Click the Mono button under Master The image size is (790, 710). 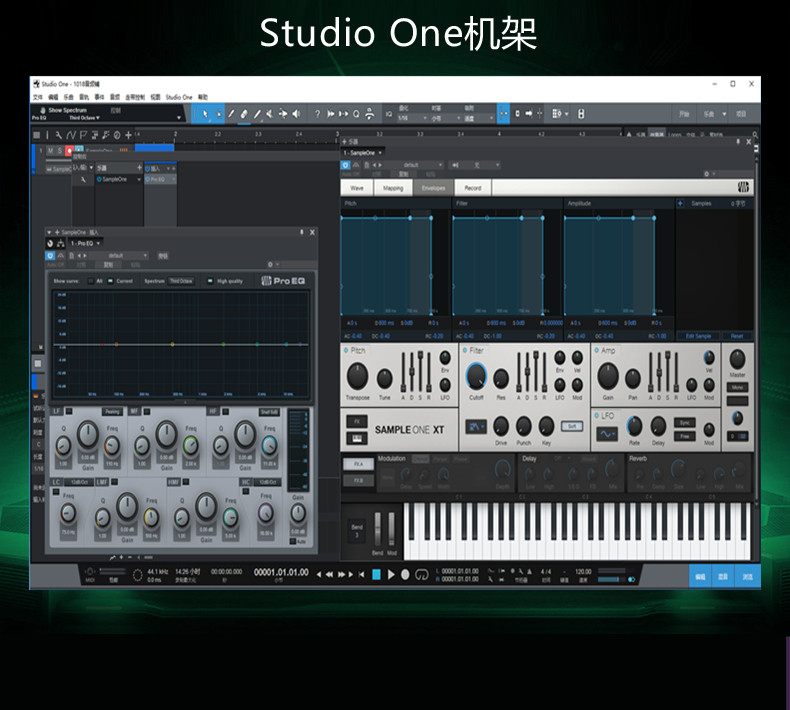[x=737, y=387]
